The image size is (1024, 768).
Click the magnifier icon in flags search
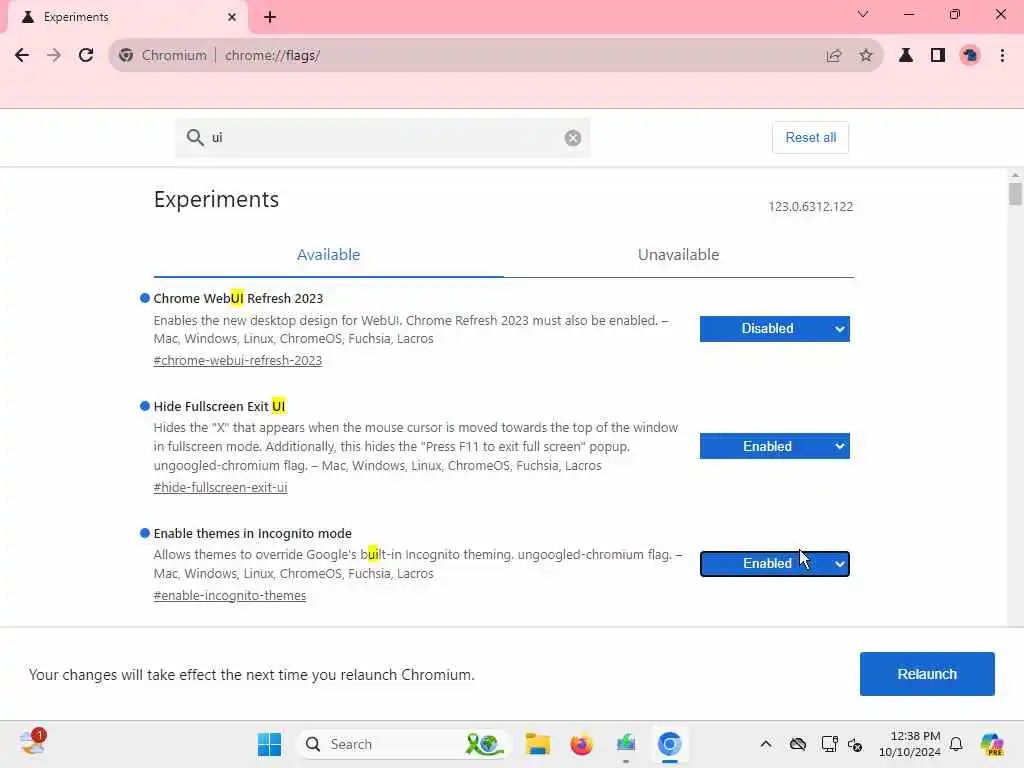195,137
